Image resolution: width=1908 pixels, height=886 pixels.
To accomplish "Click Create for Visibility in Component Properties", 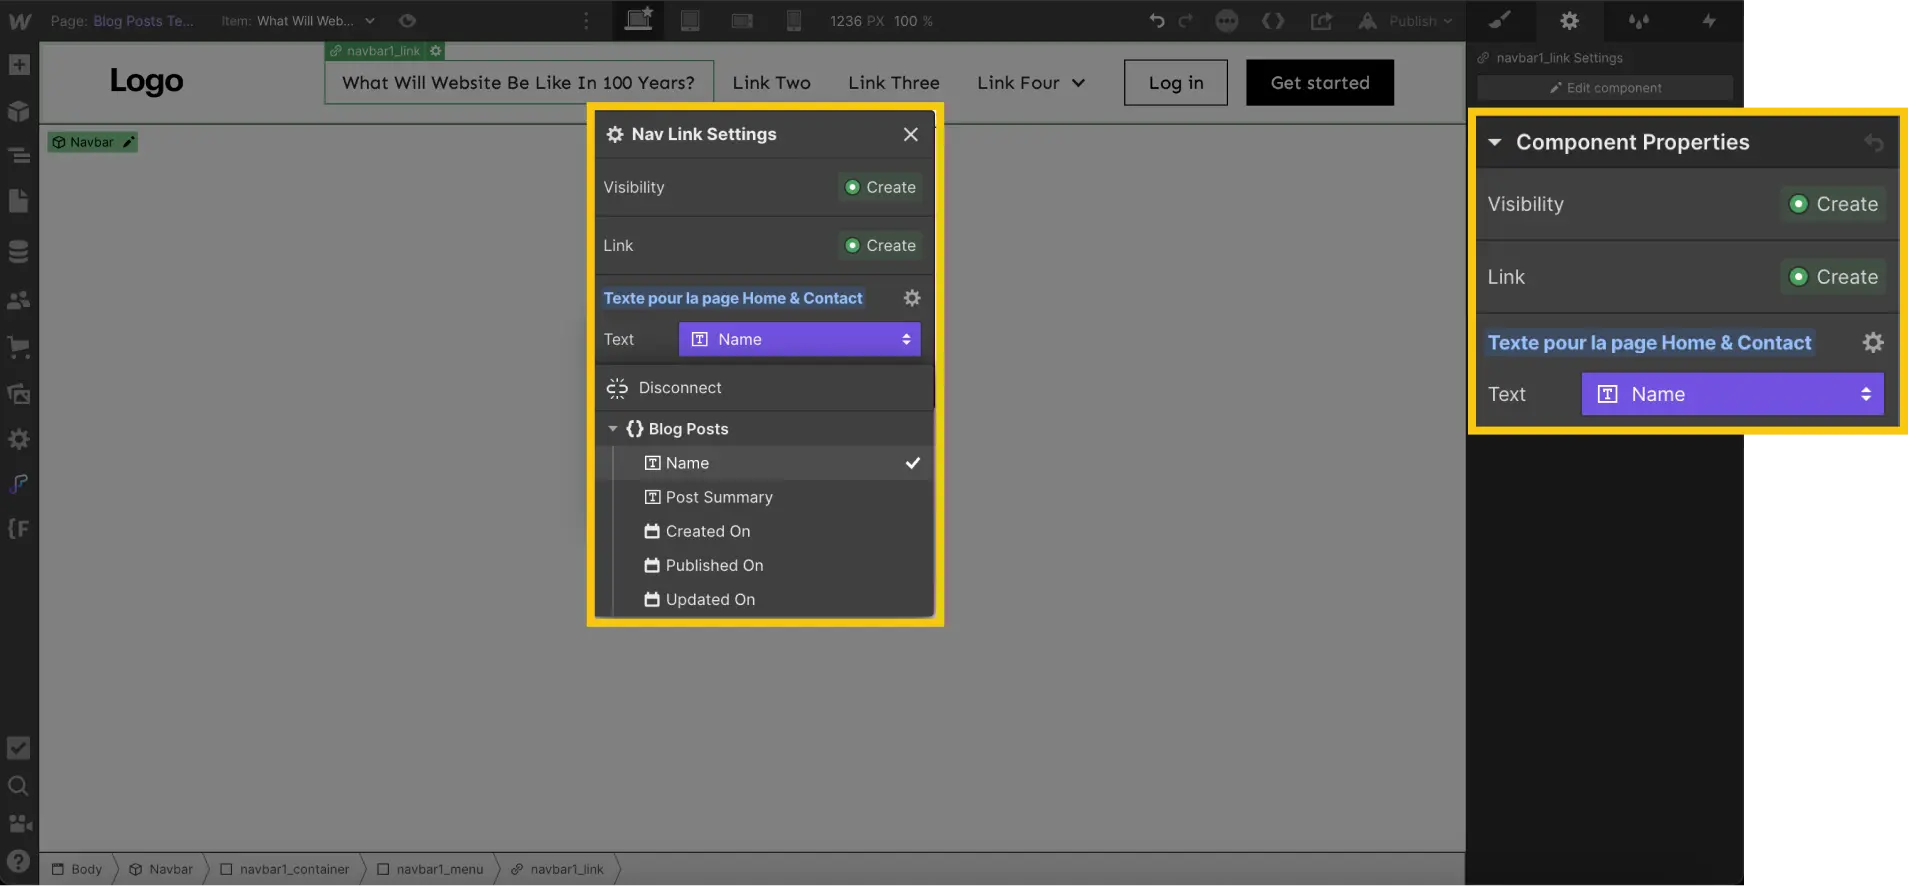I will click(1833, 204).
